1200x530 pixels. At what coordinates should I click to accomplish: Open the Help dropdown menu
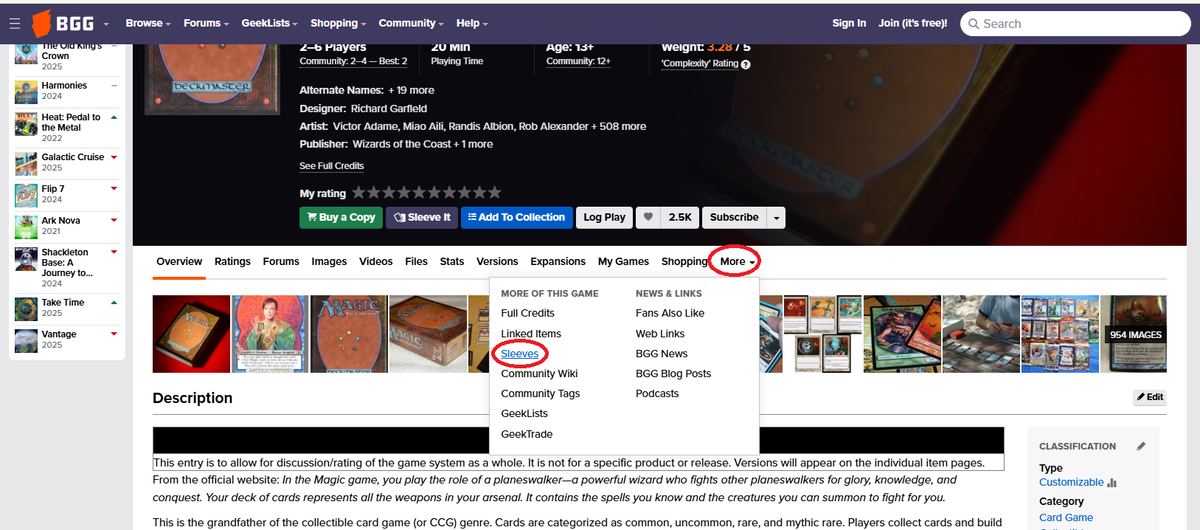point(471,23)
